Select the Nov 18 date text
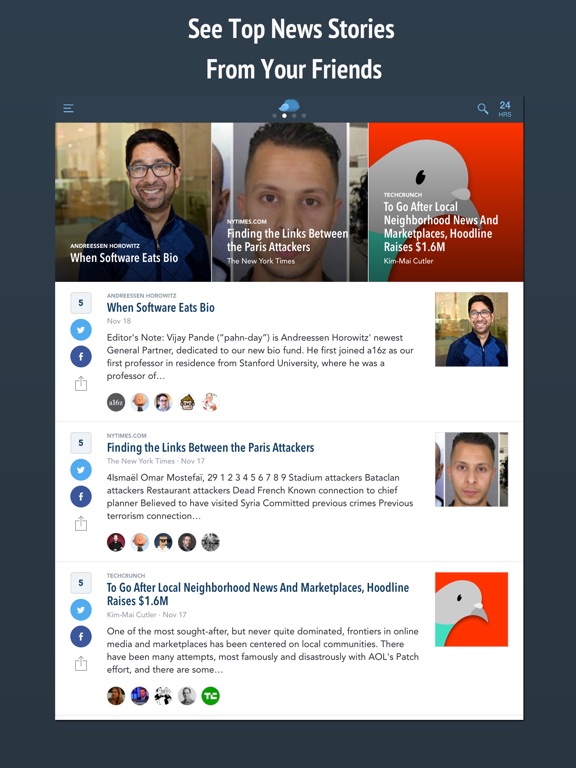Viewport: 576px width, 768px height. pyautogui.click(x=119, y=321)
